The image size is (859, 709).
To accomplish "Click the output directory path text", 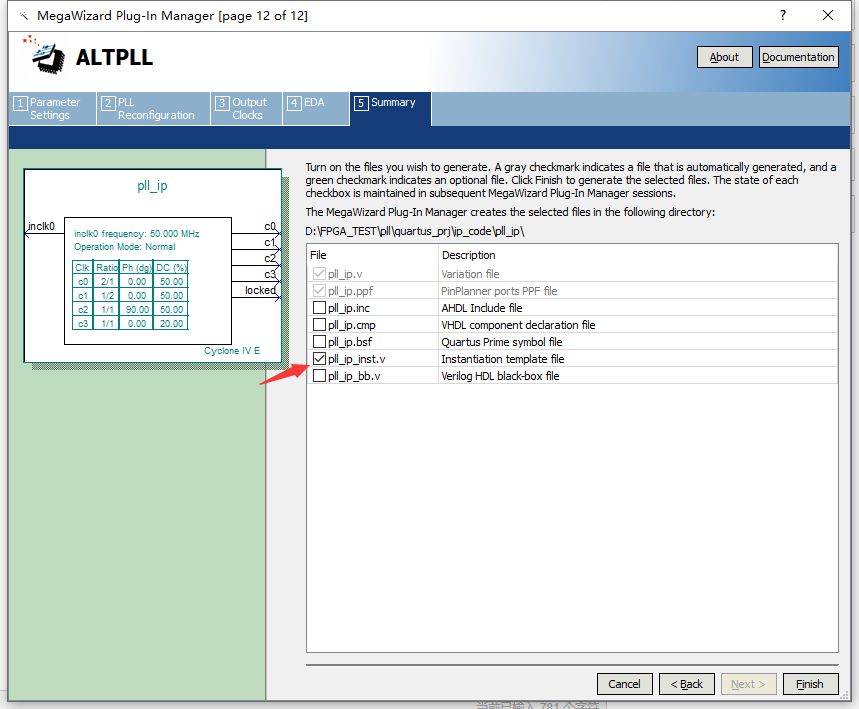I will [x=415, y=231].
